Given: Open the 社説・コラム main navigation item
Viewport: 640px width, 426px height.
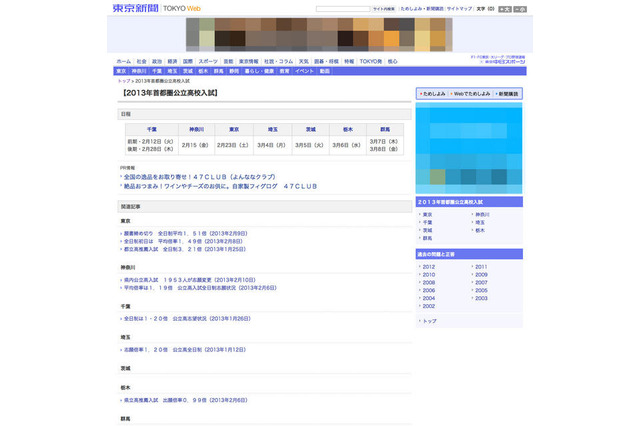Looking at the screenshot, I should click(x=278, y=62).
